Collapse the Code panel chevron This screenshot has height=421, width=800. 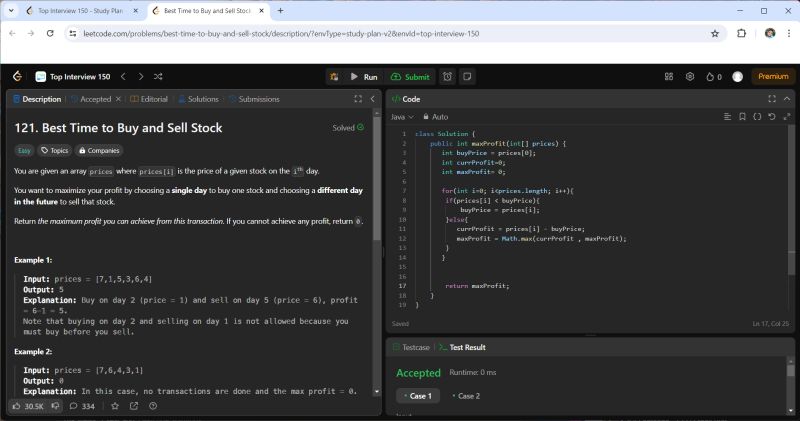787,99
